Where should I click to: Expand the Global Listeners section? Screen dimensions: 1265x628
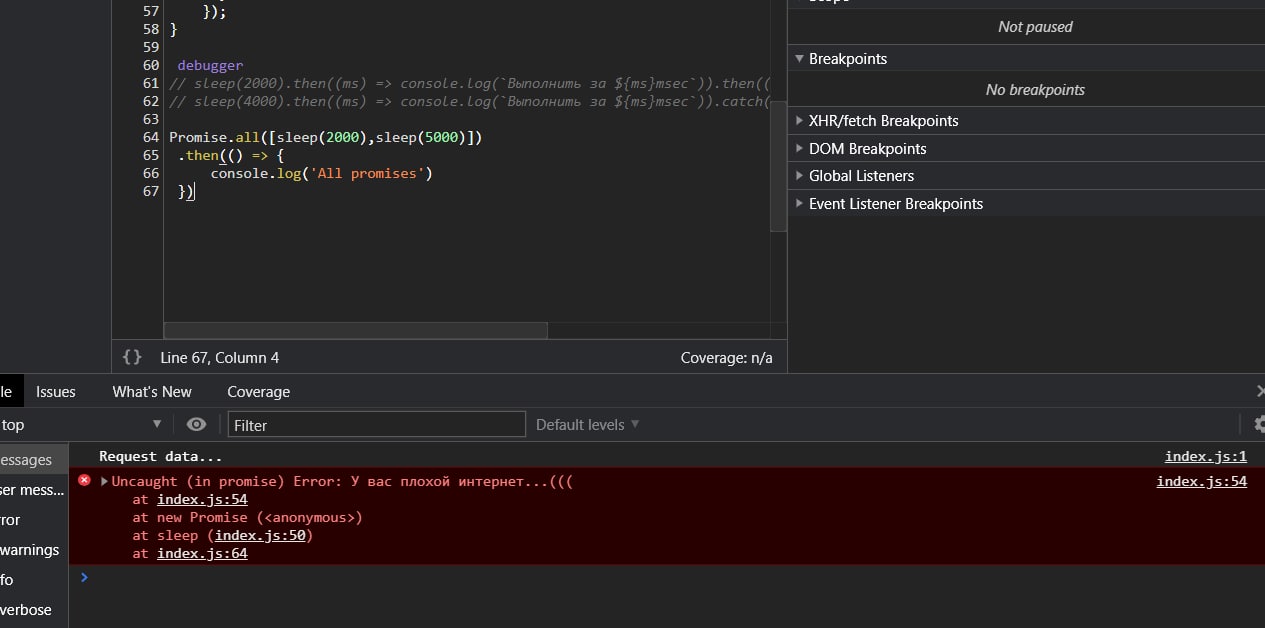799,176
